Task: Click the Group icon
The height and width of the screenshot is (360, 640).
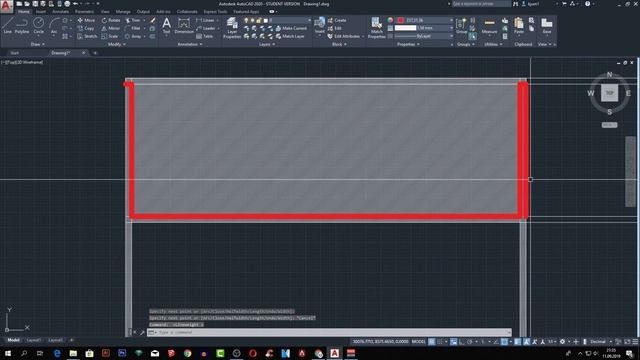Action: coord(461,25)
